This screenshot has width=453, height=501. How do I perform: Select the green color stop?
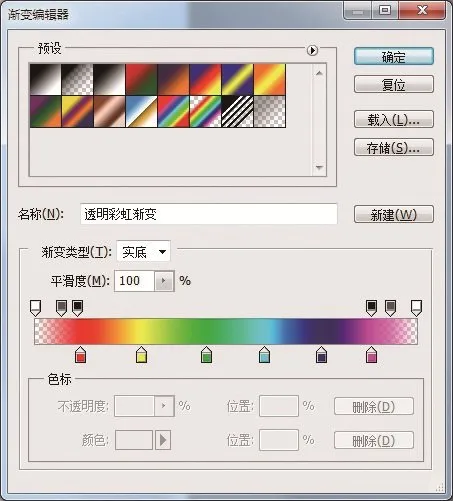(x=207, y=354)
